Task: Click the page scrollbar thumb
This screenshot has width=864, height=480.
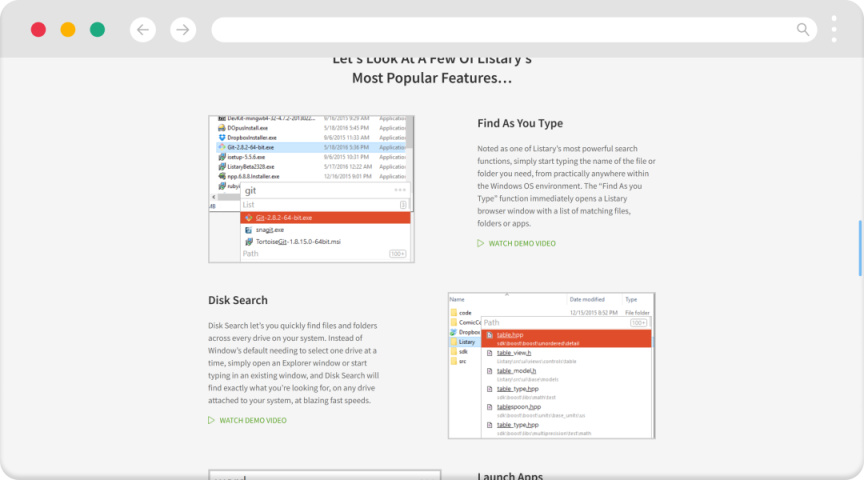Action: coord(859,247)
